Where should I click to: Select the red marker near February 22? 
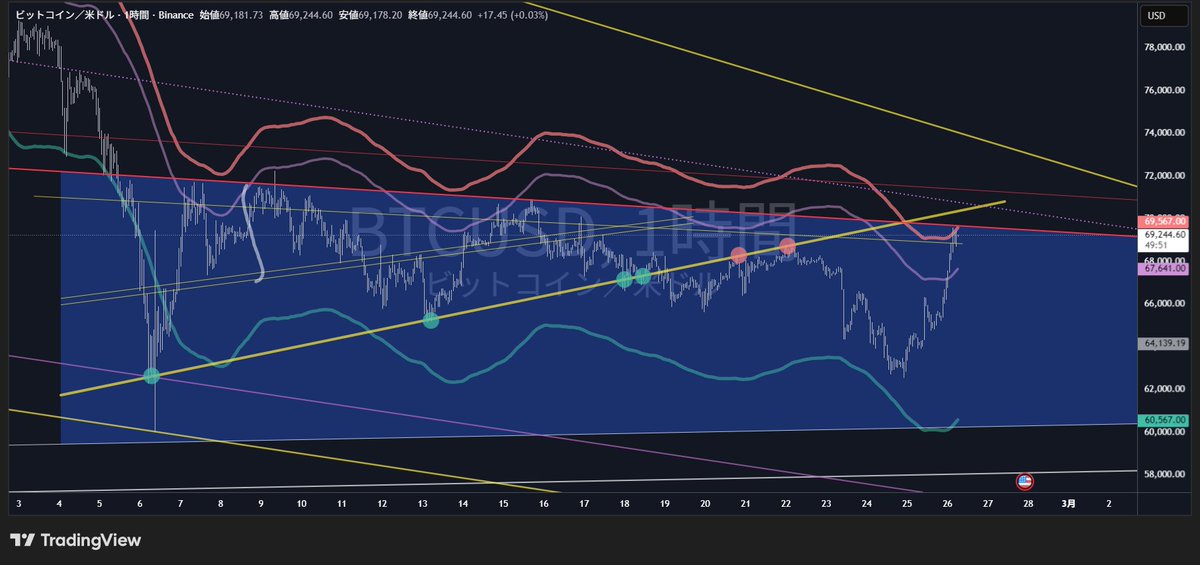click(788, 246)
